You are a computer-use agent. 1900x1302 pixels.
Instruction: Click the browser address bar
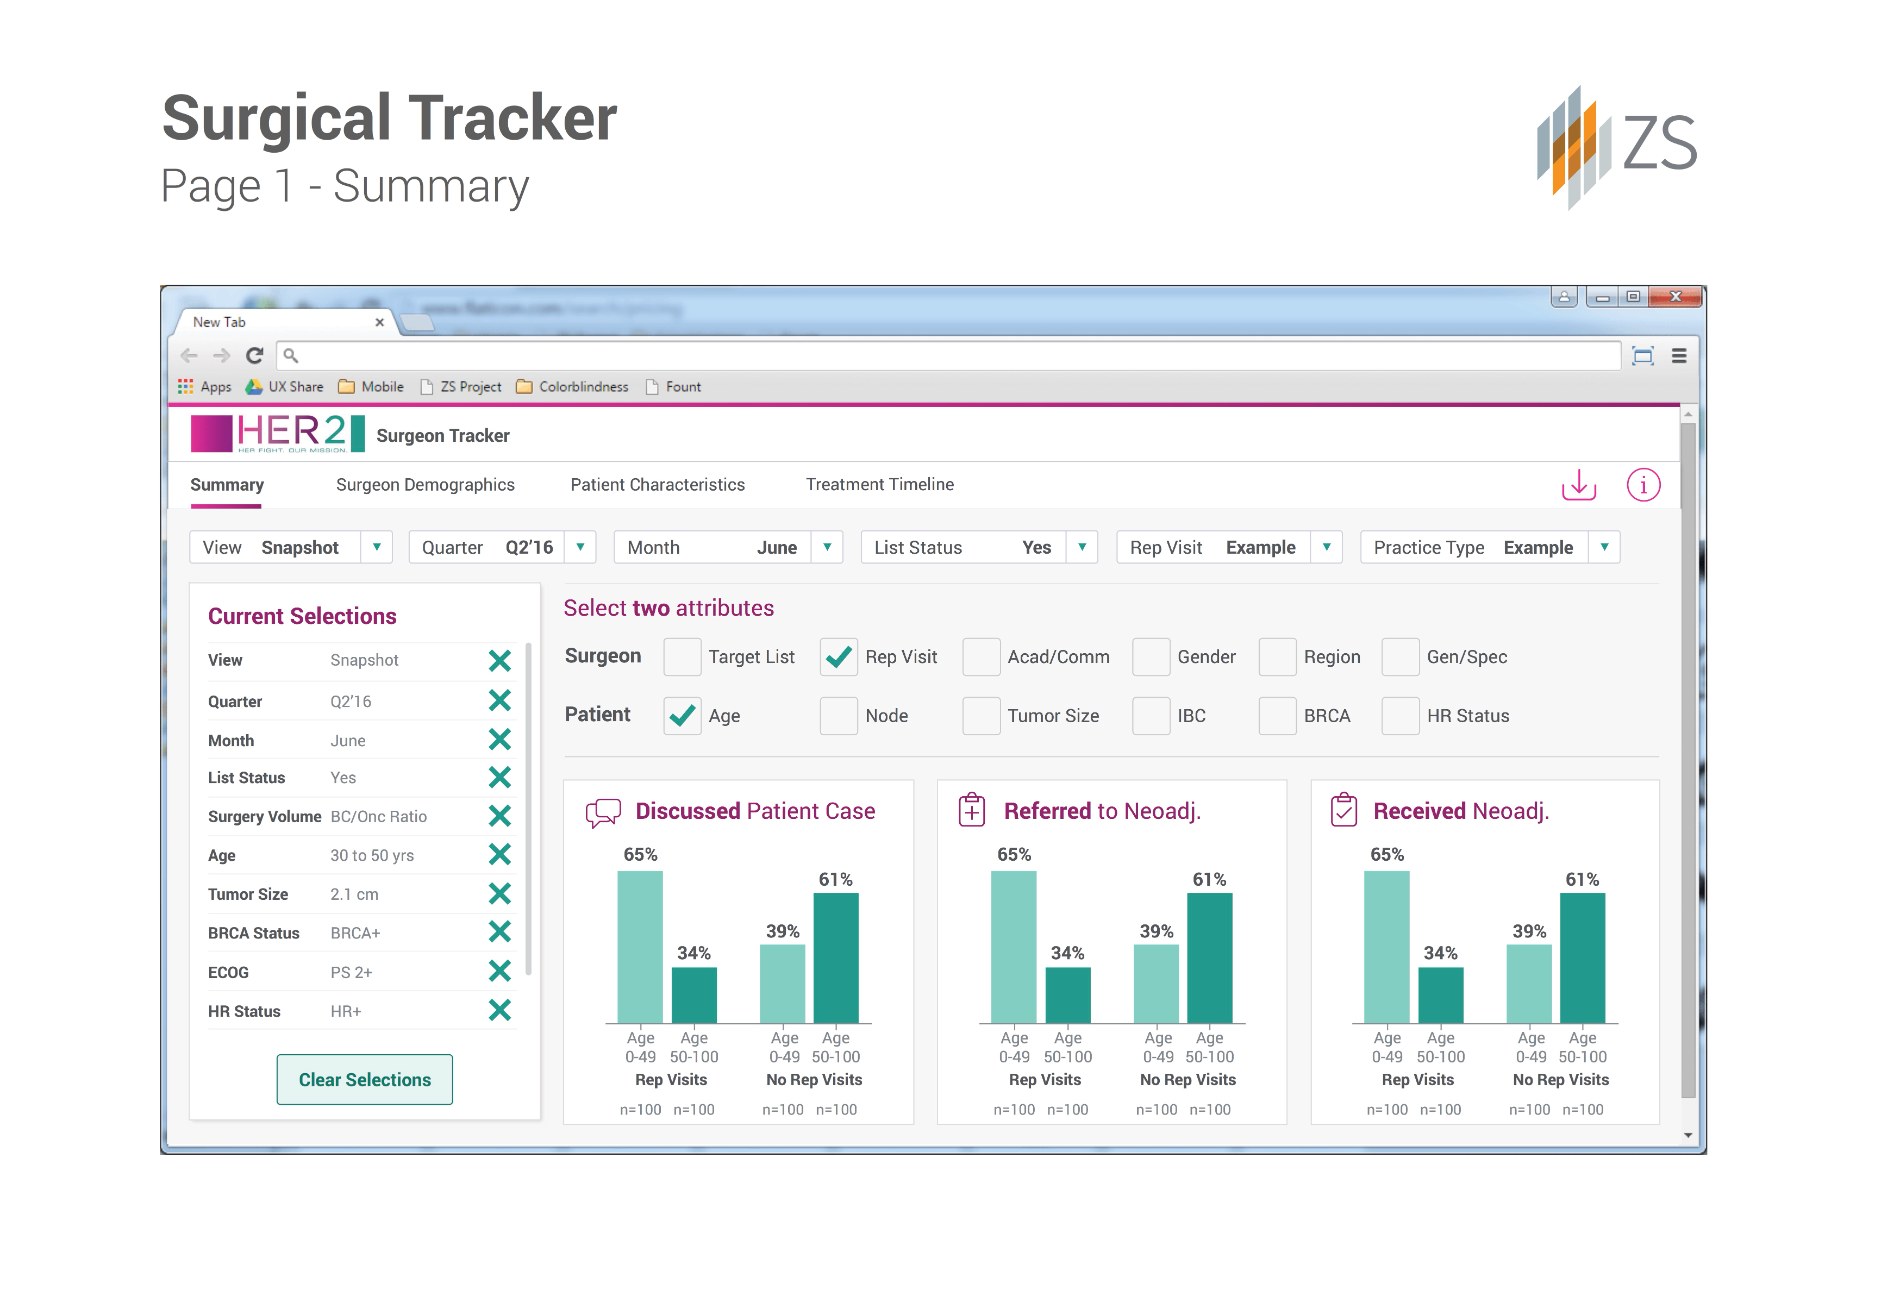tap(950, 356)
